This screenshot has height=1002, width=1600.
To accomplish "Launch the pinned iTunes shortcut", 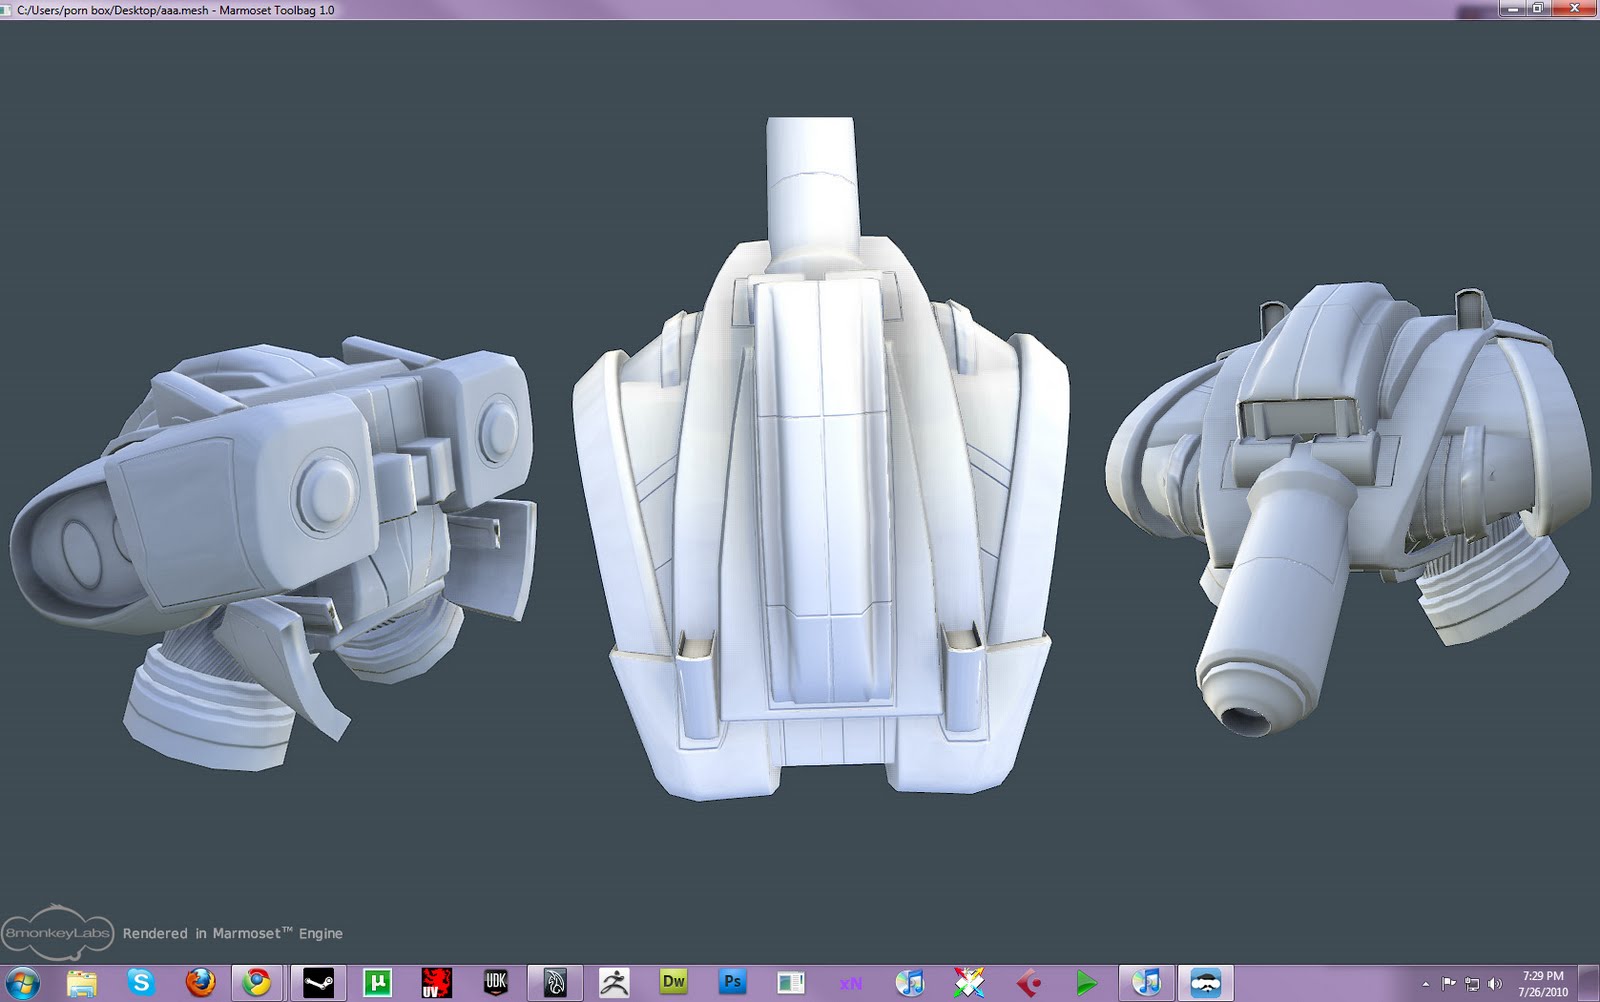I will tap(909, 983).
